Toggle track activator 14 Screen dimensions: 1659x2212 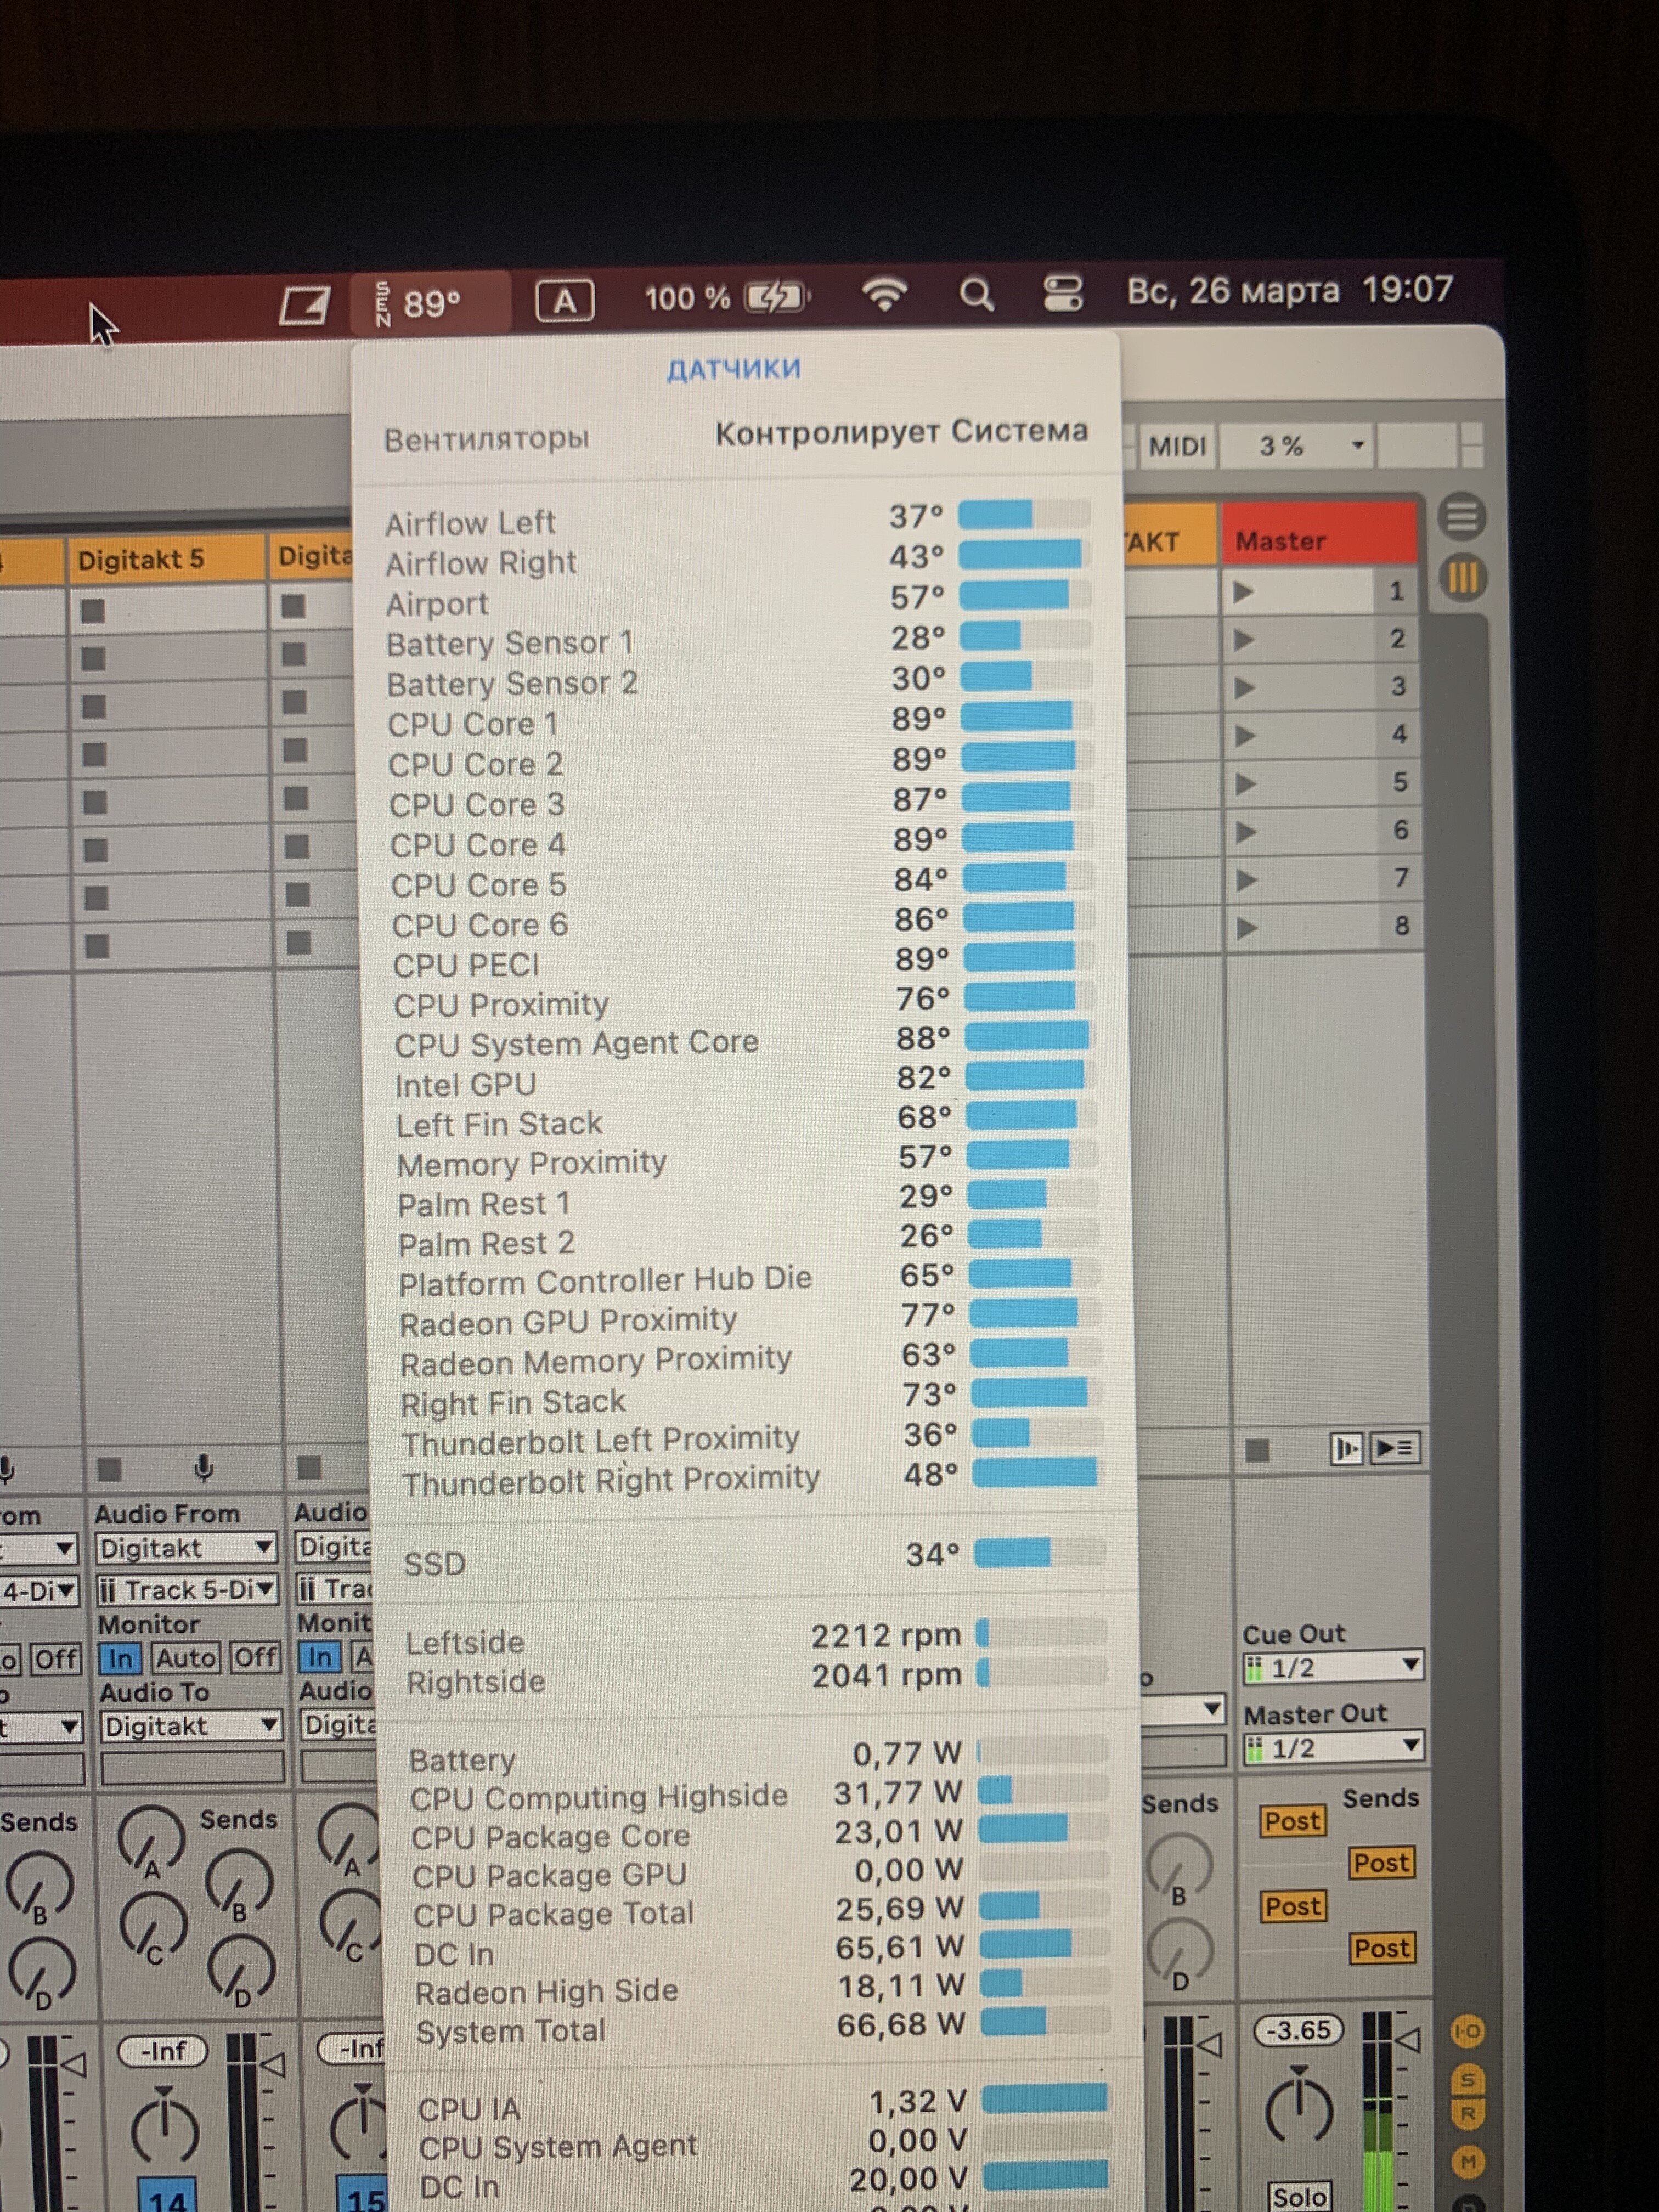[167, 2195]
